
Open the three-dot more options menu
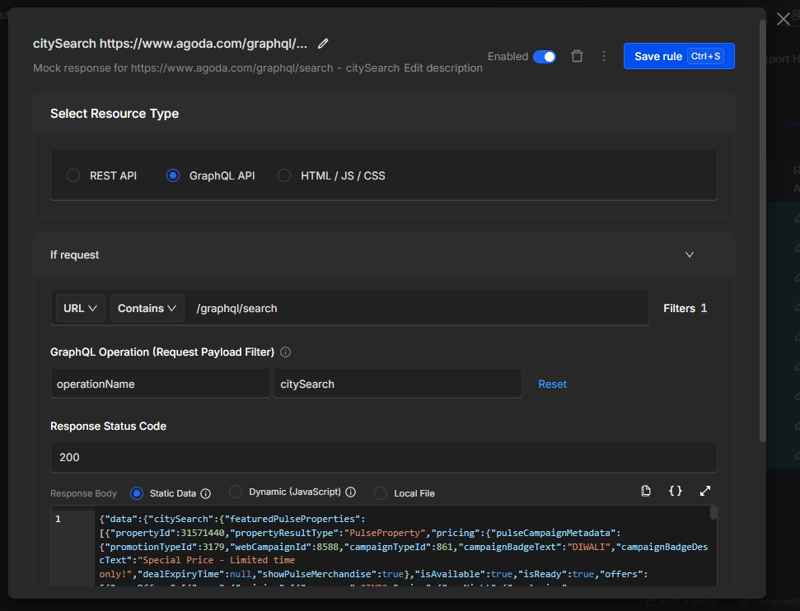pyautogui.click(x=604, y=56)
